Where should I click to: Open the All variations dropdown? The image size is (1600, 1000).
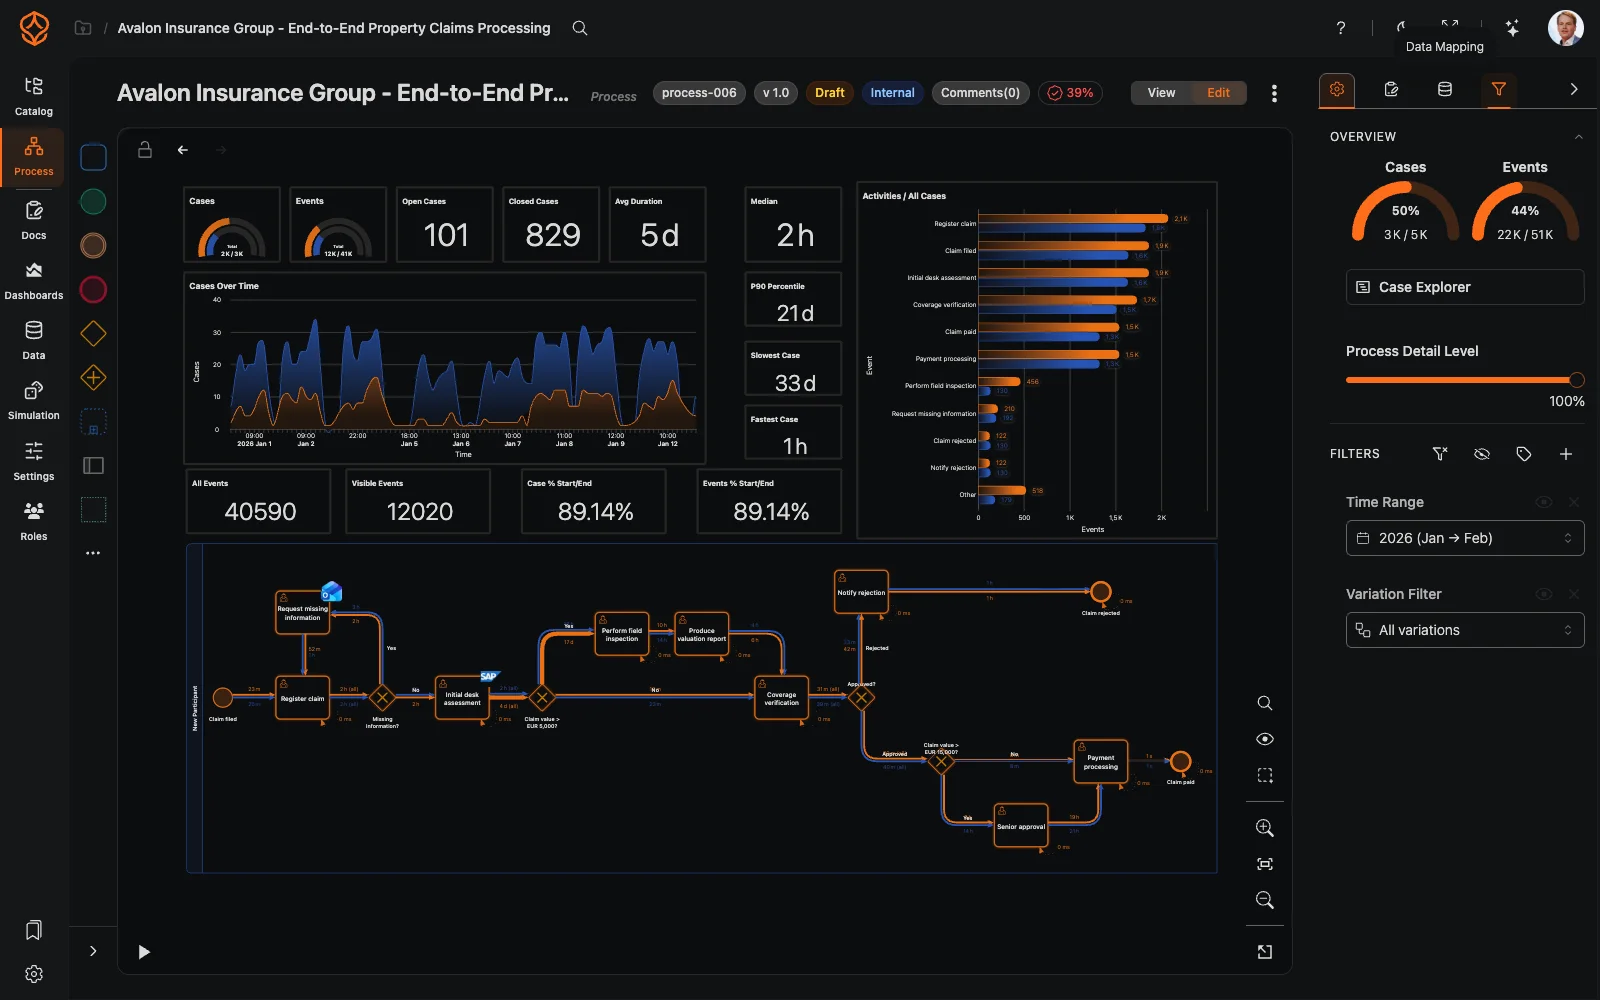tap(1465, 630)
